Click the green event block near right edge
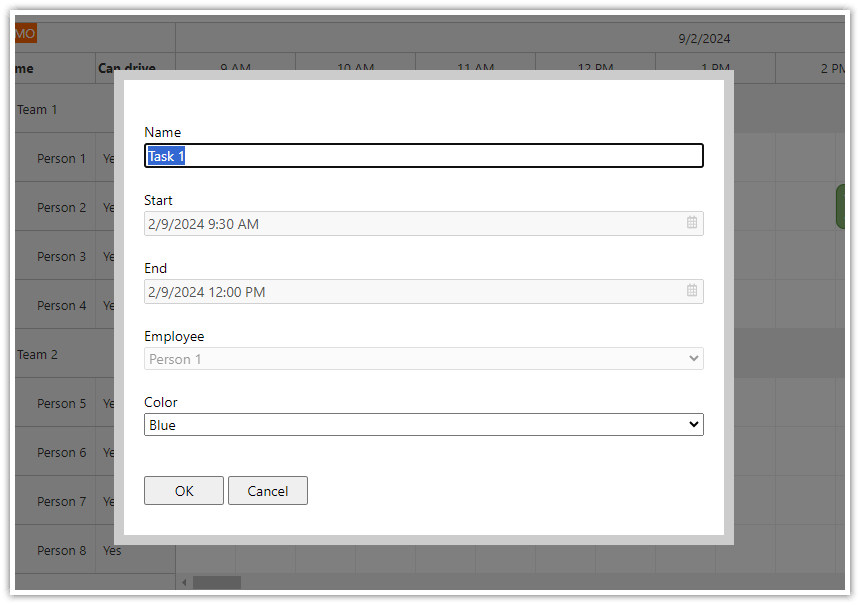860x605 pixels. pyautogui.click(x=845, y=207)
